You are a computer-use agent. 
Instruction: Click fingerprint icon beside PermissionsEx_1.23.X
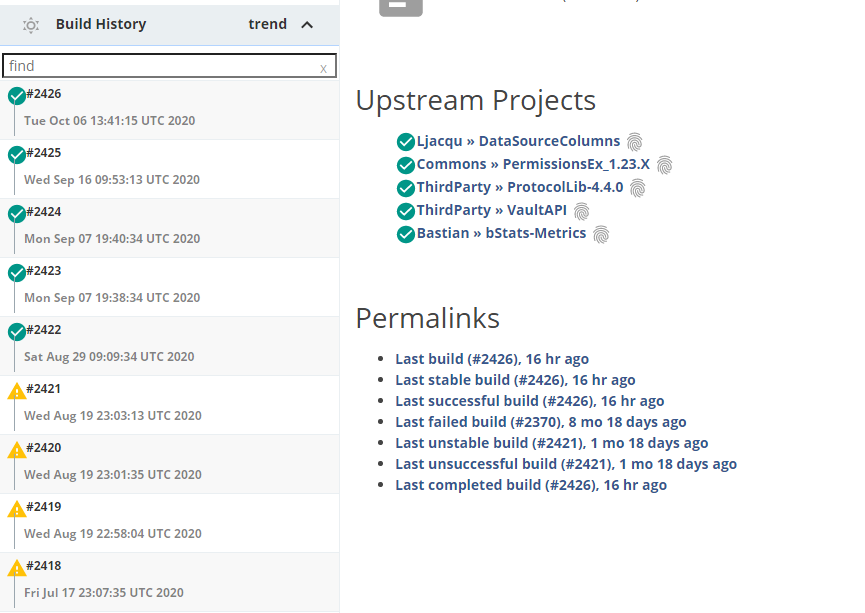click(x=664, y=165)
